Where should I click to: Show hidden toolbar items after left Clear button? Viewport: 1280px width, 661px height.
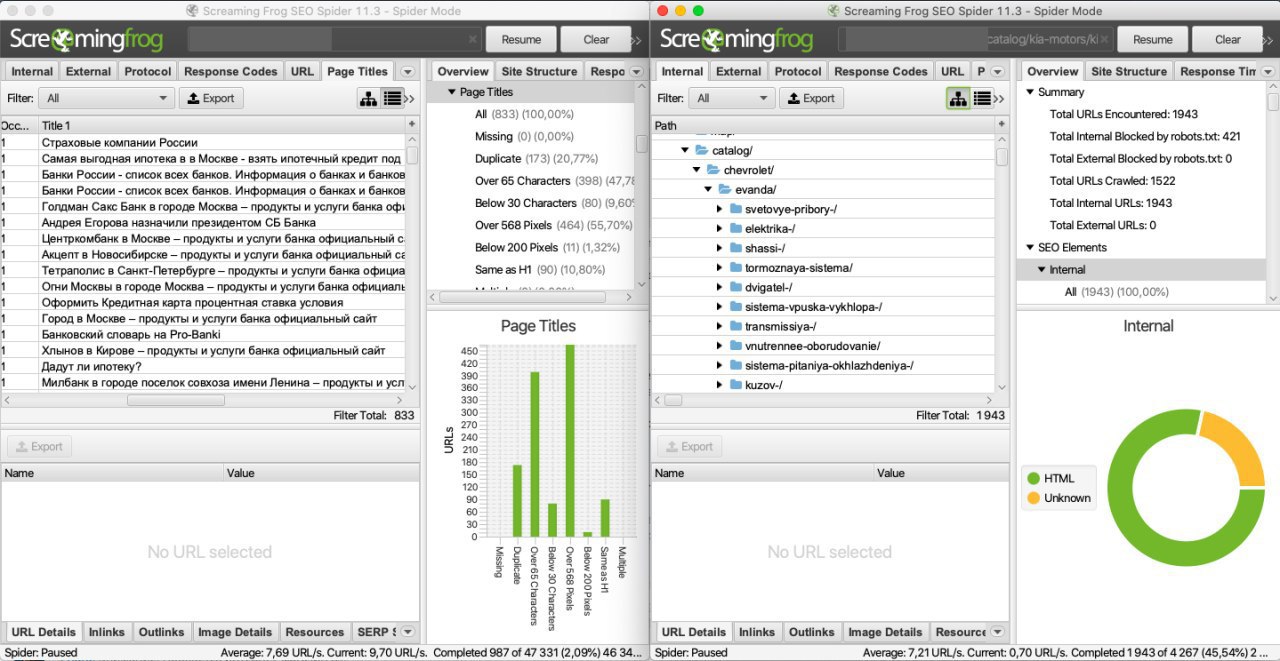636,40
